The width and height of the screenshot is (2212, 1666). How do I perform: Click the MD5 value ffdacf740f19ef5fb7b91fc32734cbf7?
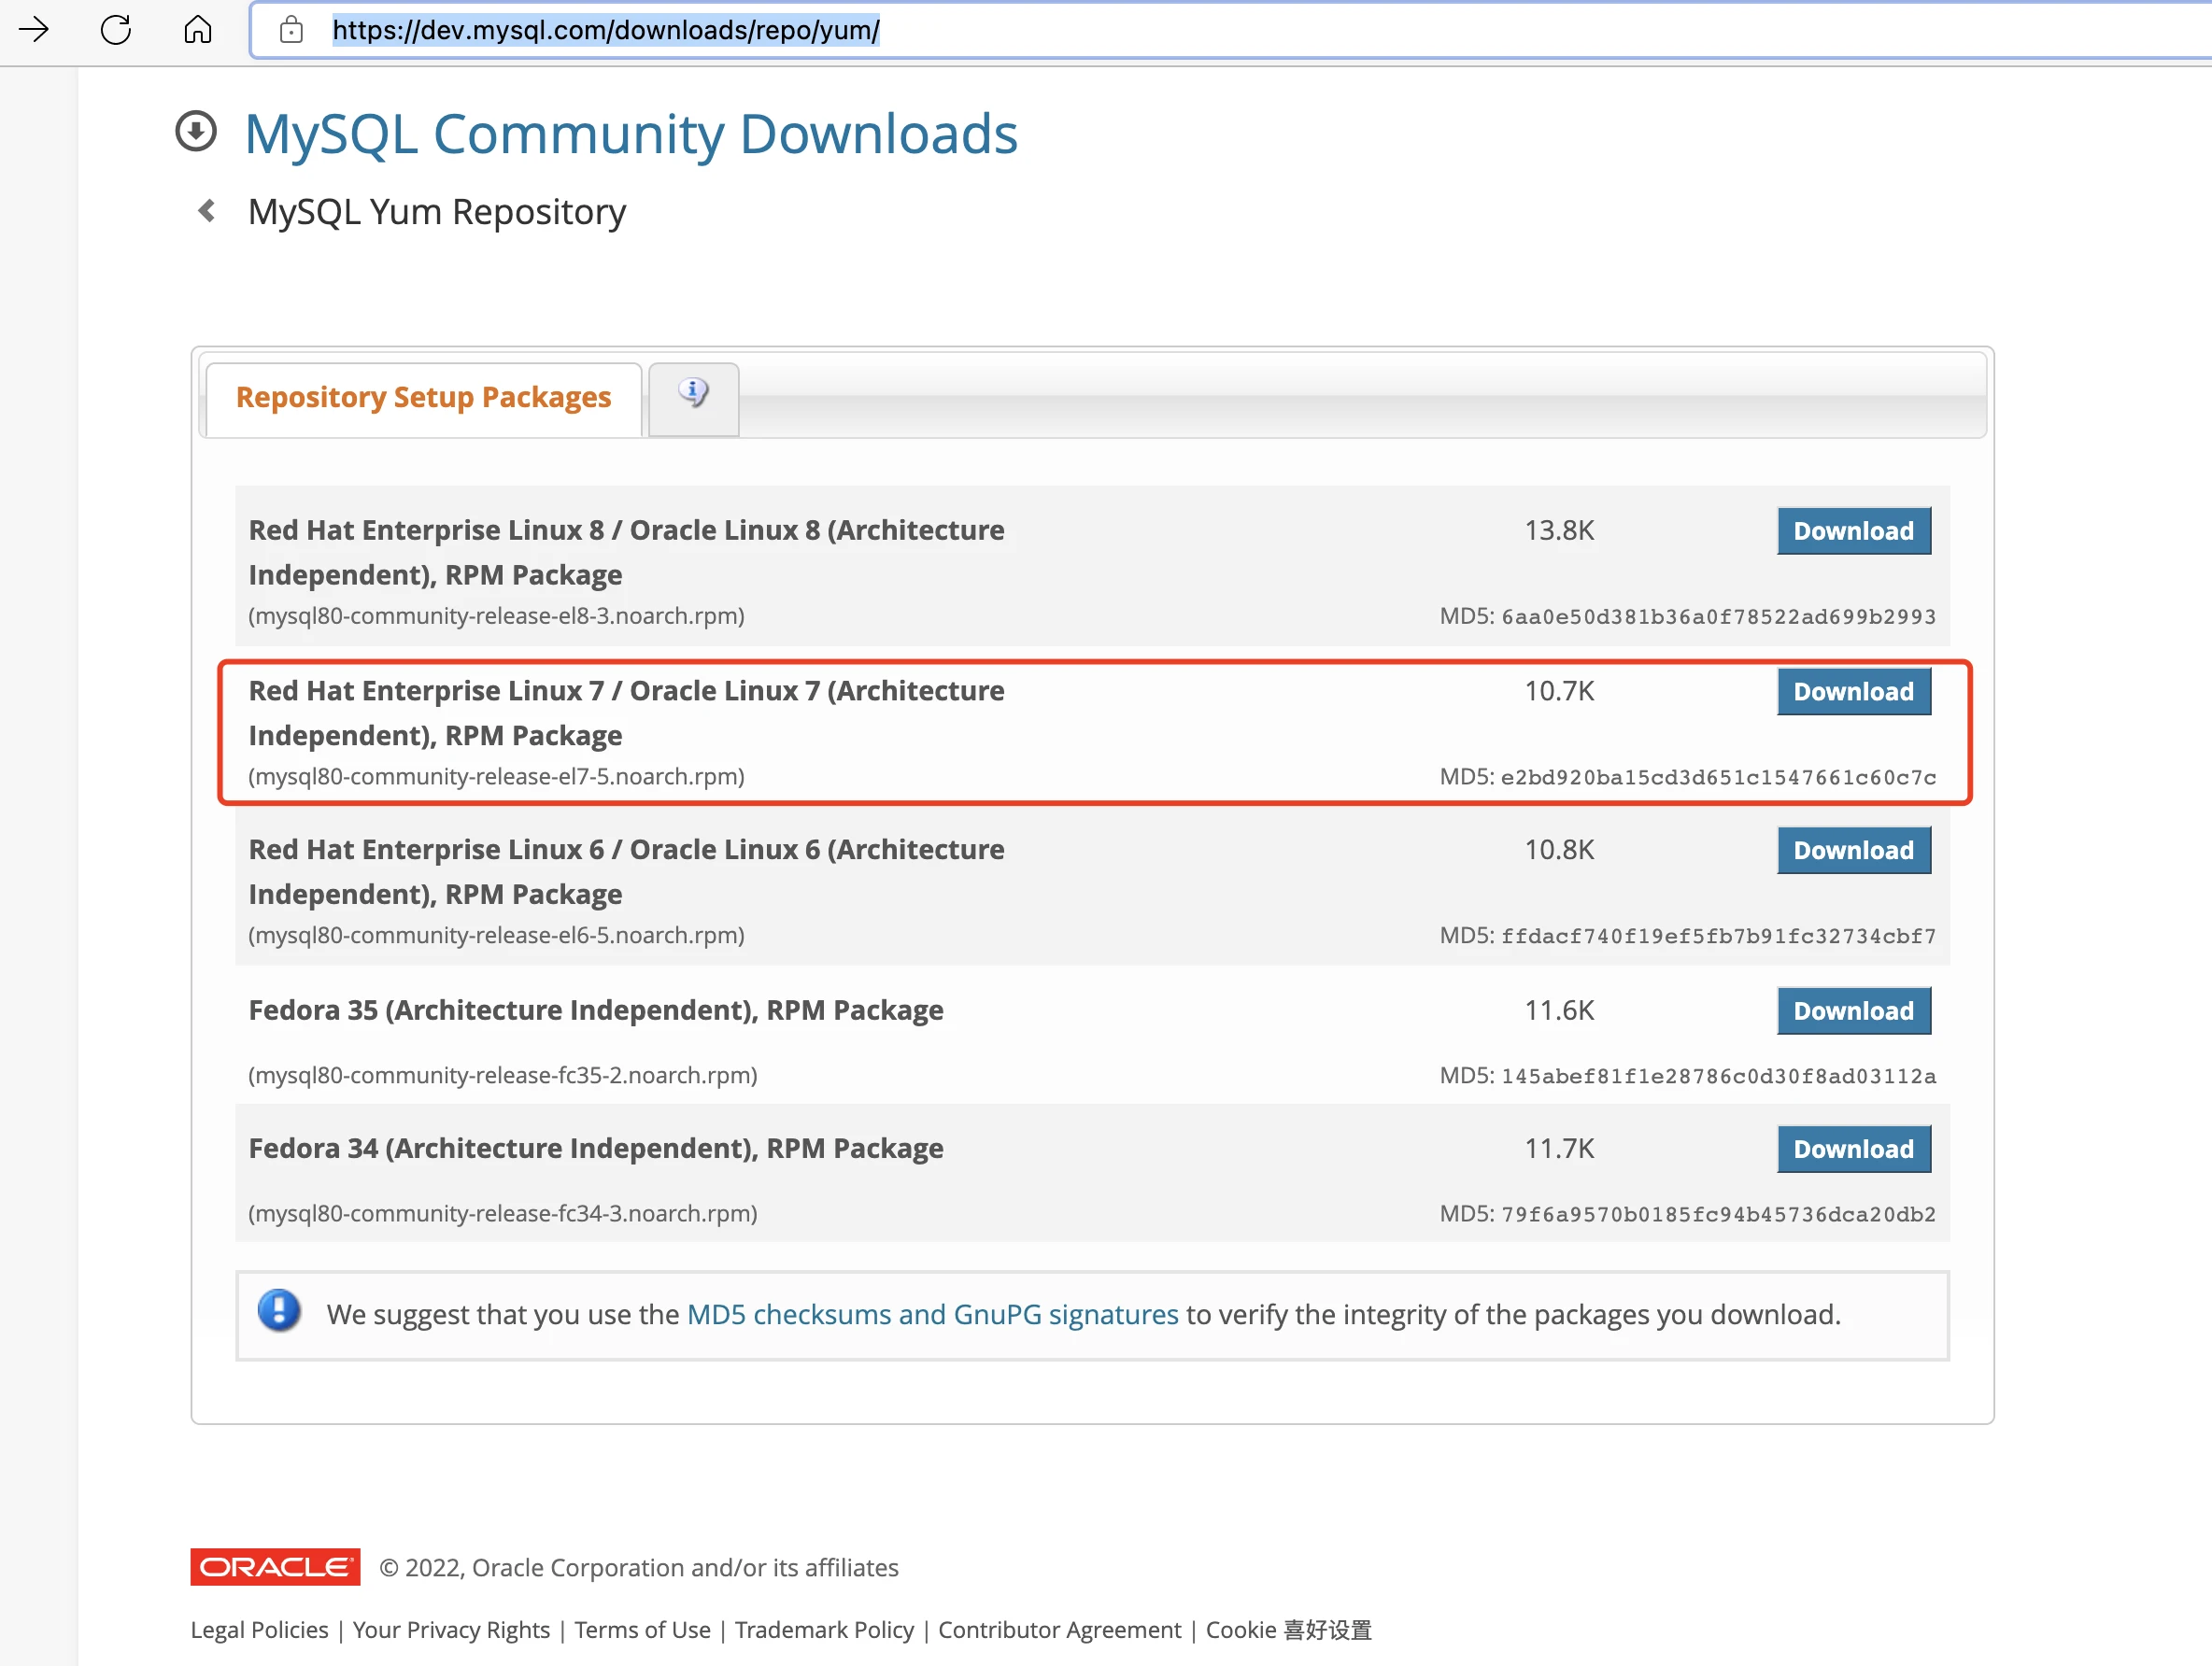coord(1718,937)
